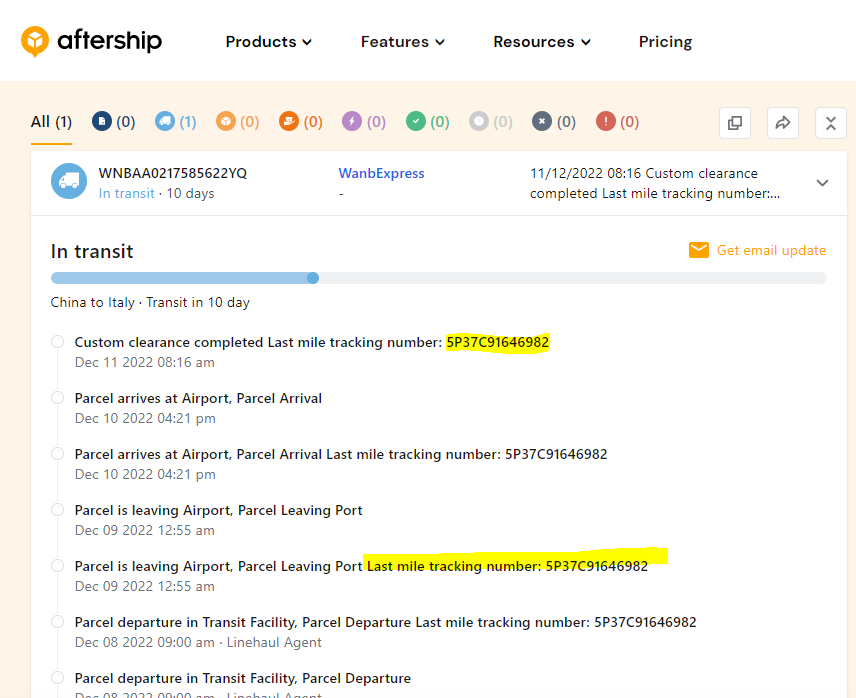Select the All (1) tab
The height and width of the screenshot is (698, 856).
pyautogui.click(x=51, y=122)
